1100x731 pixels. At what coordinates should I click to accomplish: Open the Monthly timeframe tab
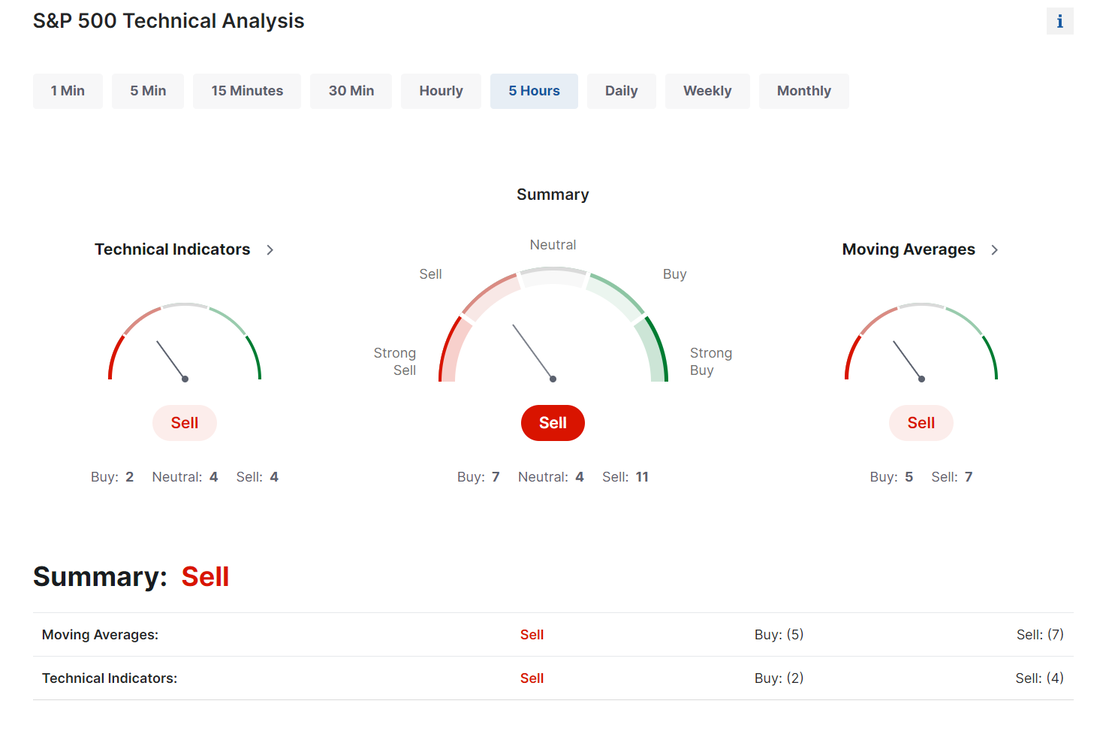(x=804, y=90)
